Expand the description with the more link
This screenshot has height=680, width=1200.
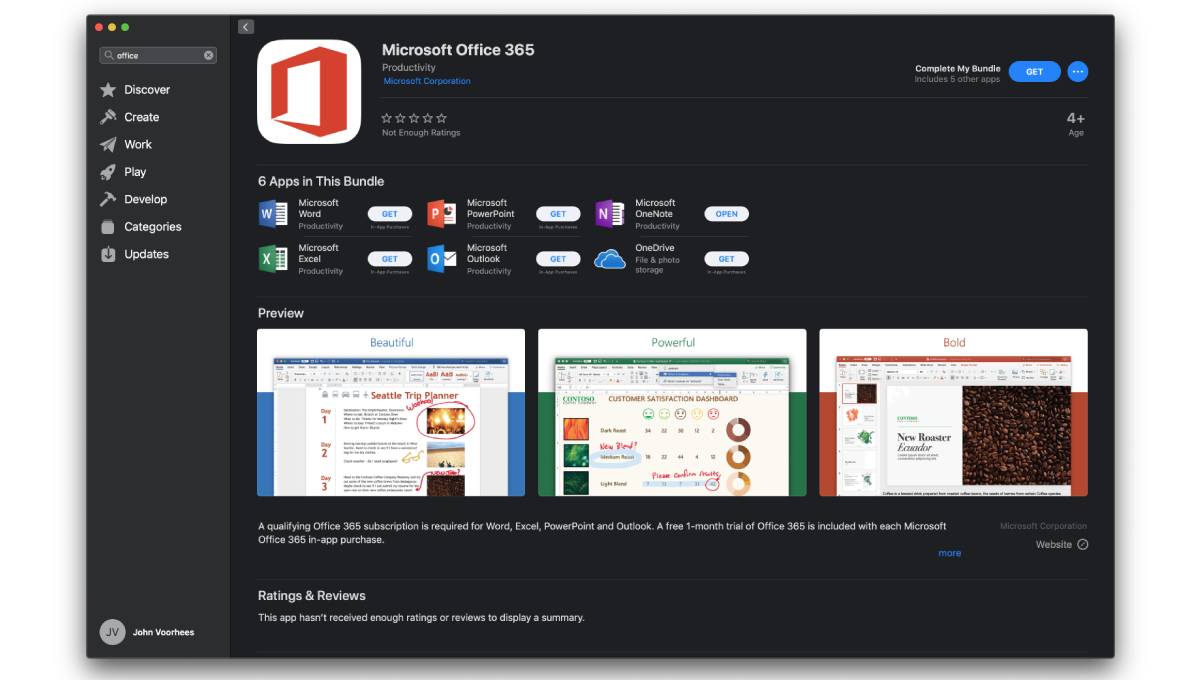click(949, 552)
